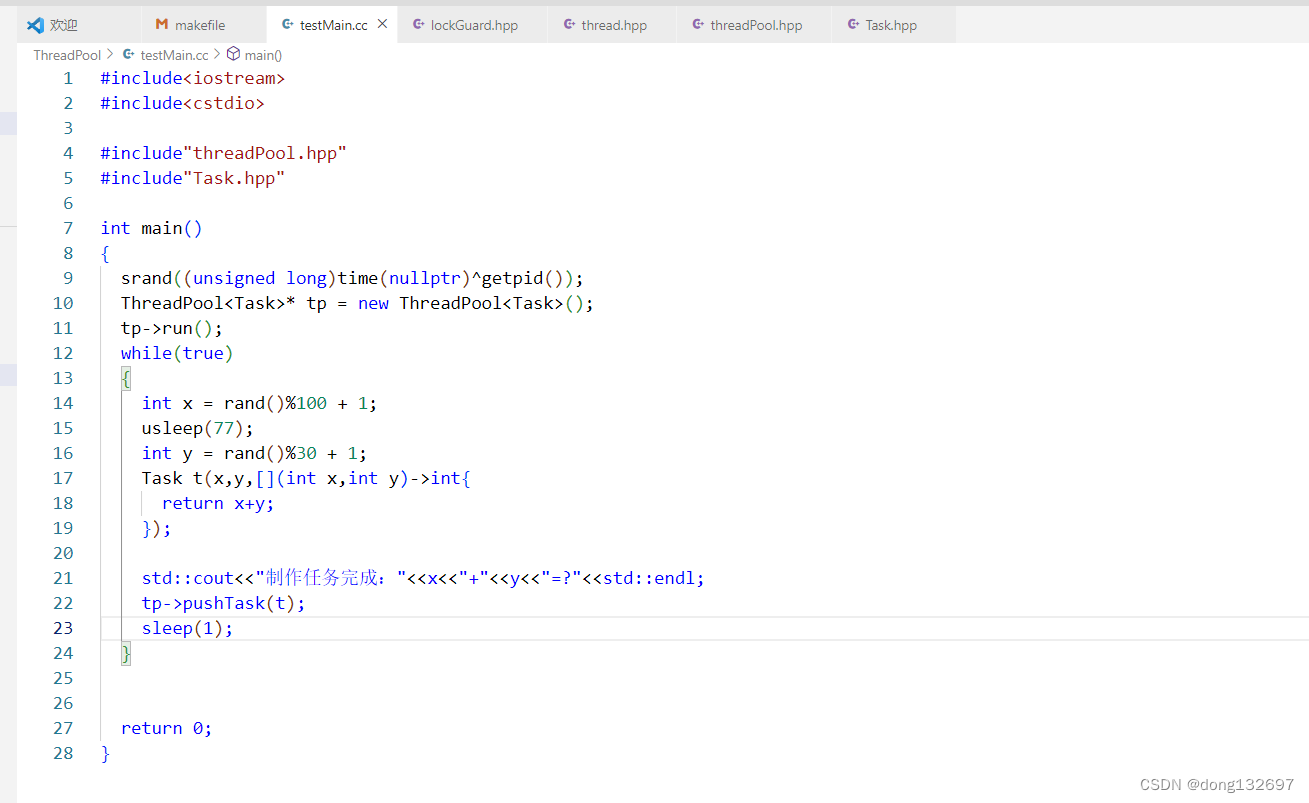Click the #include"Task.hpp" line
The height and width of the screenshot is (803, 1309).
[193, 178]
